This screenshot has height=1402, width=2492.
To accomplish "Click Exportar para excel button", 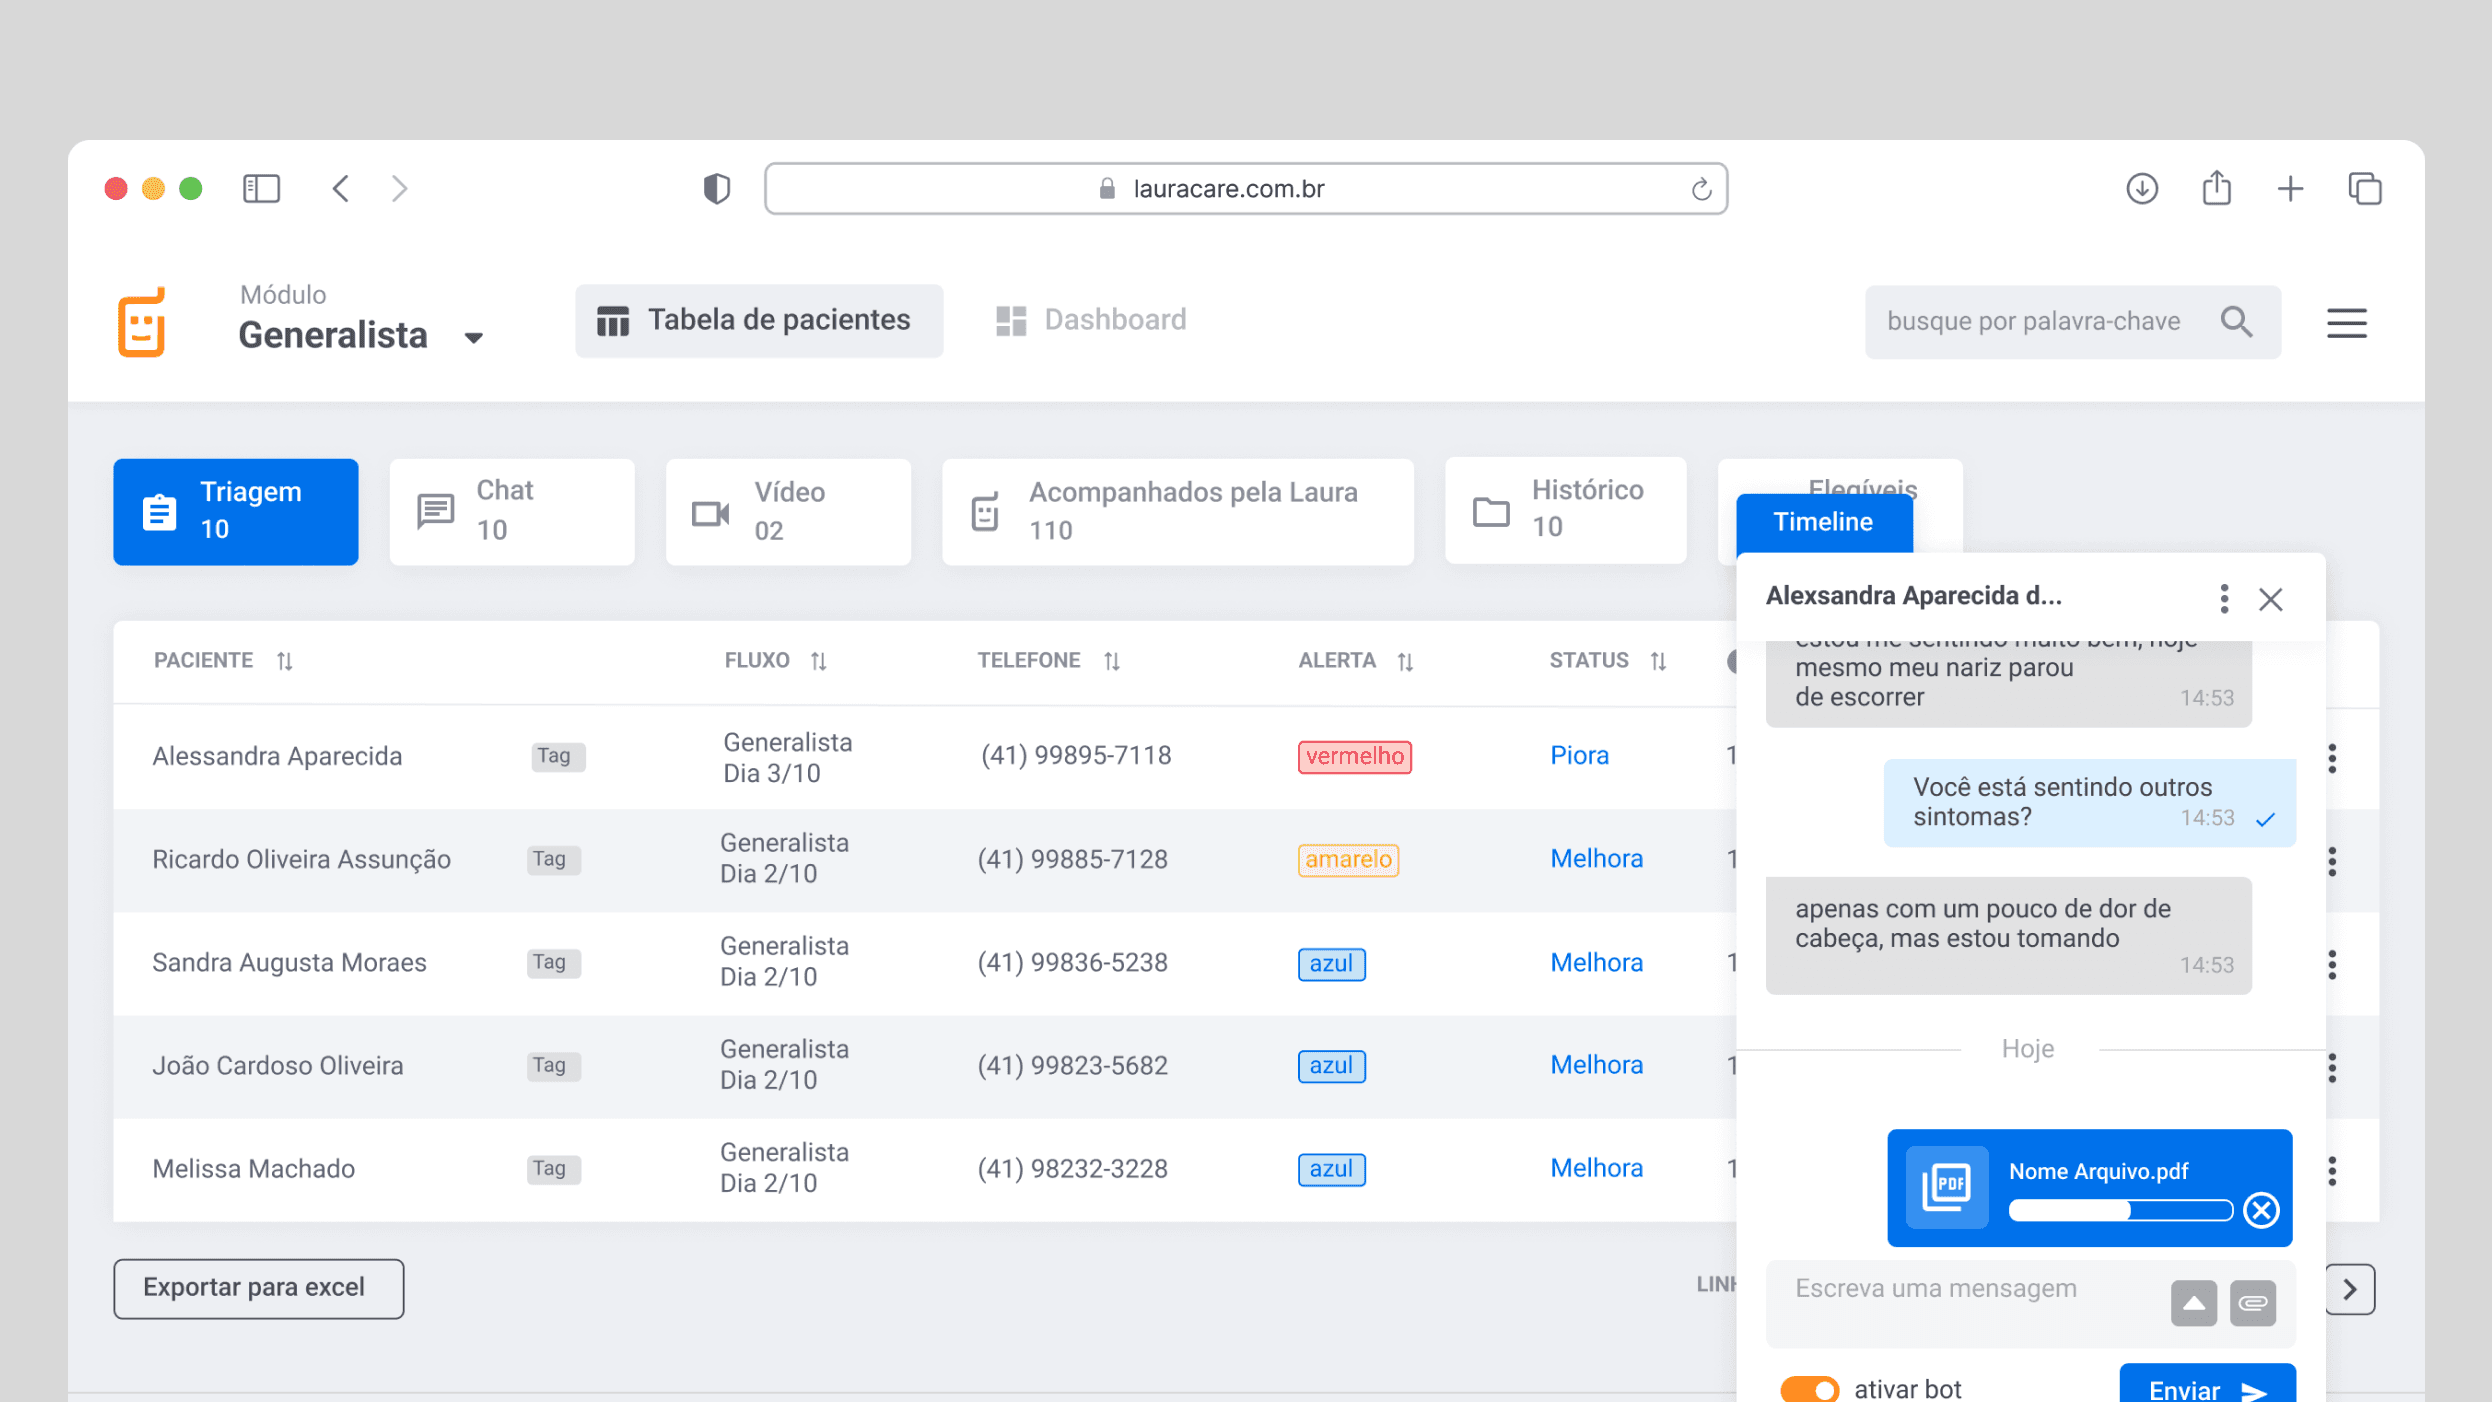I will pos(258,1288).
